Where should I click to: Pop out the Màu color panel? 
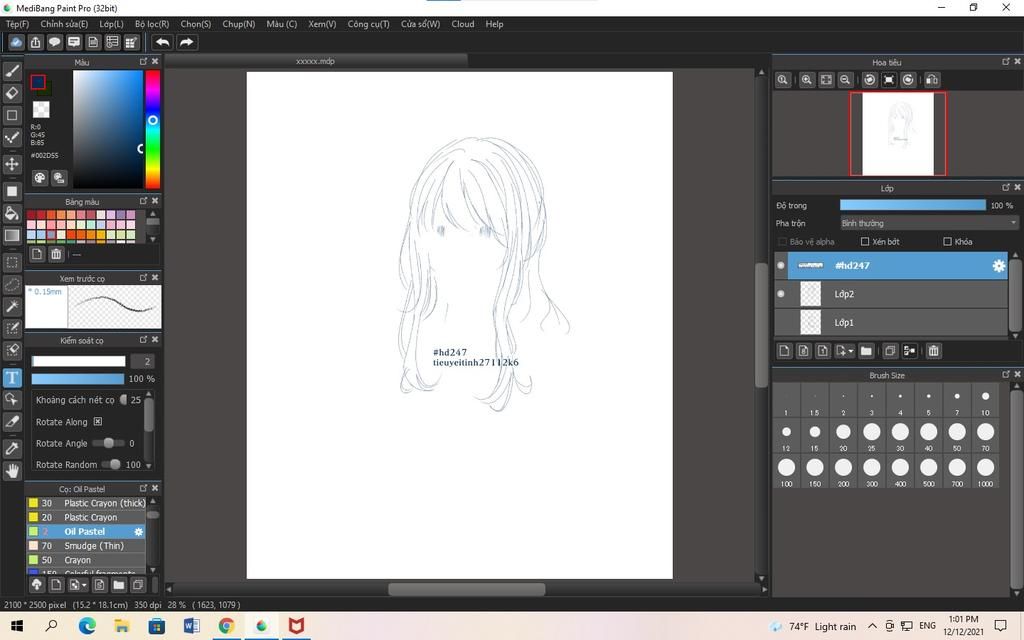(x=143, y=61)
